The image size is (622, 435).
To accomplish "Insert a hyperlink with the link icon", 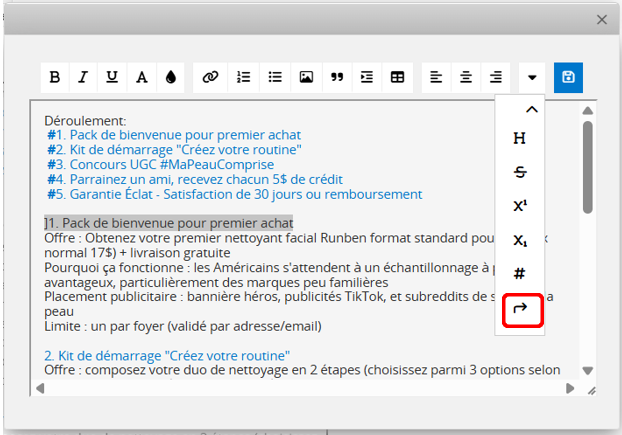I will click(x=210, y=77).
